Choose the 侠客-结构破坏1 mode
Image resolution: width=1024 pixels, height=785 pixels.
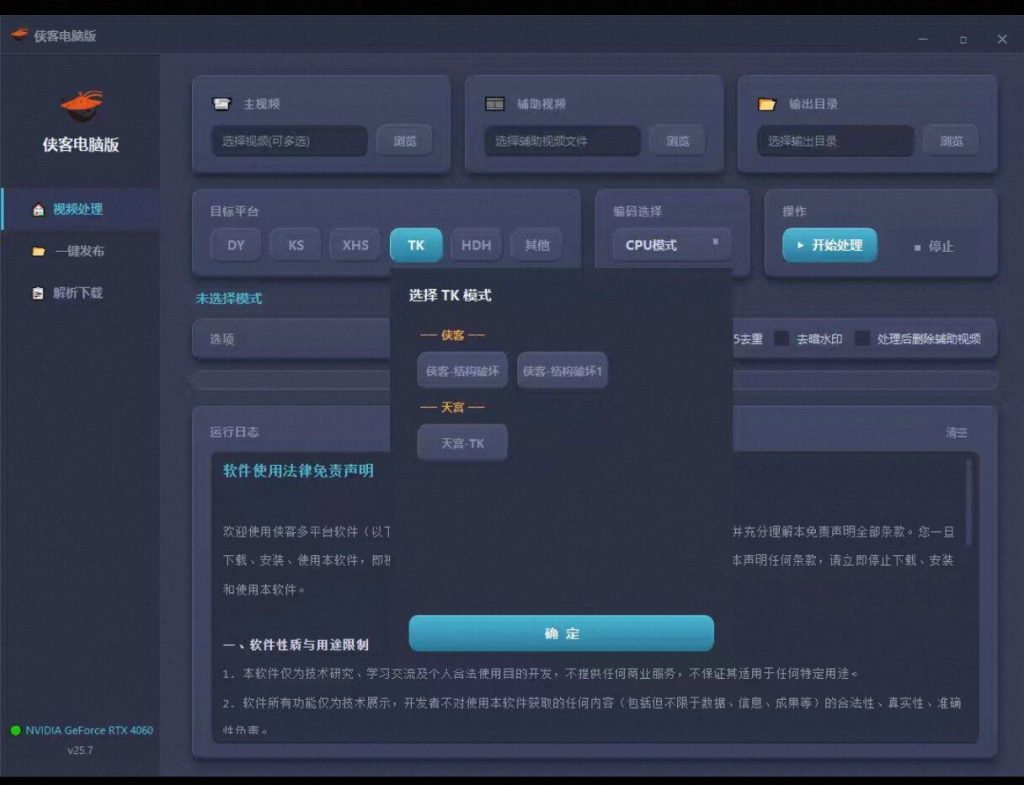point(562,371)
